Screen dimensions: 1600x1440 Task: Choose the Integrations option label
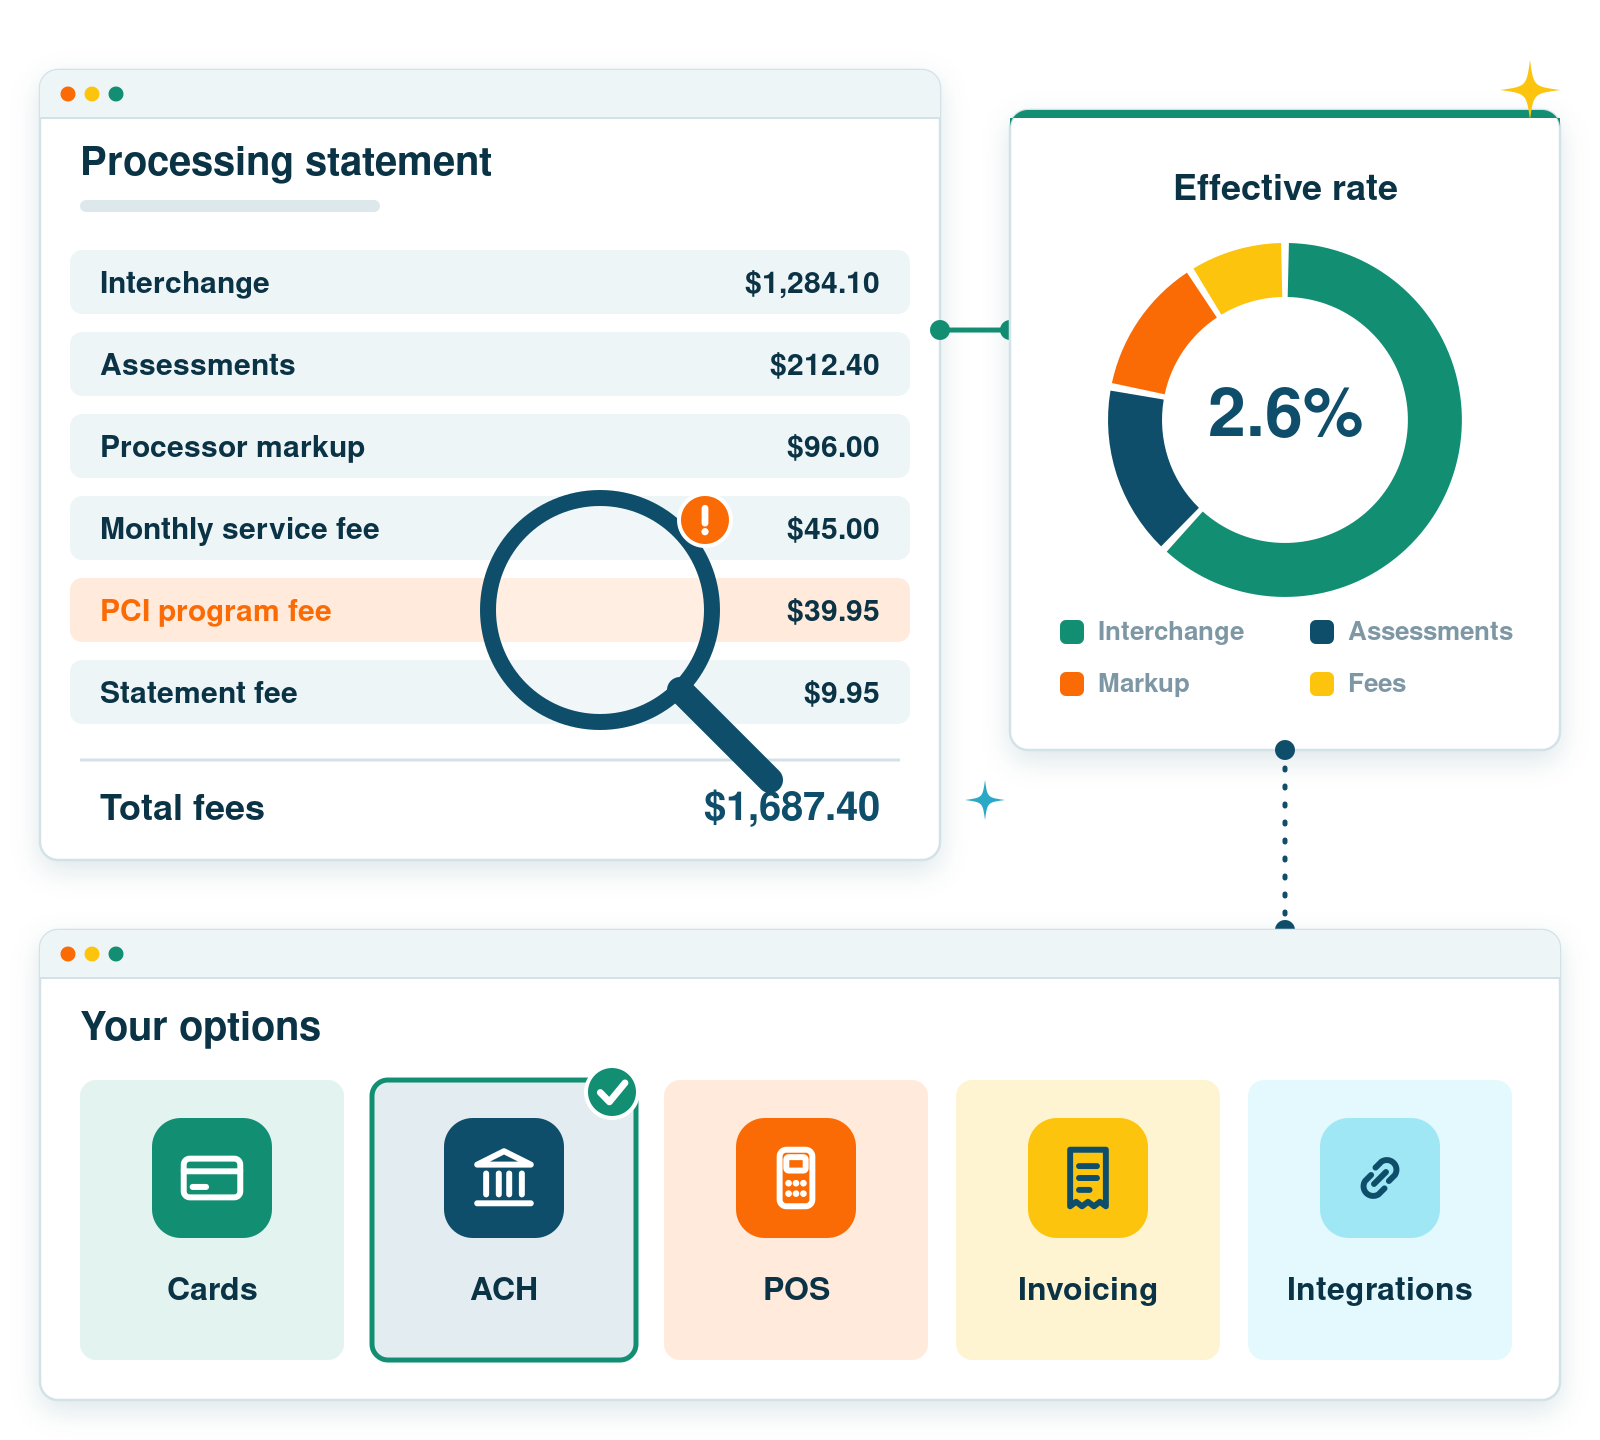pyautogui.click(x=1380, y=1290)
